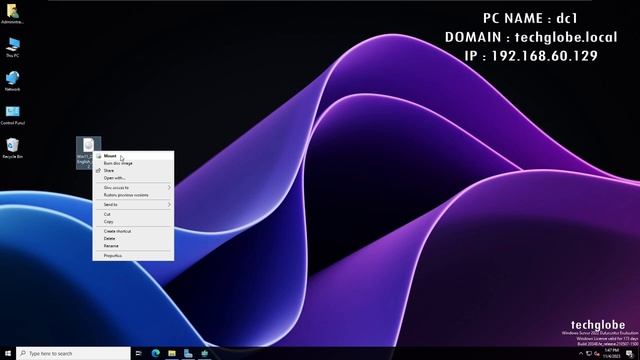Screen dimensions: 640x360
Task: Select Create shortcut in context menu
Action: [133, 231]
